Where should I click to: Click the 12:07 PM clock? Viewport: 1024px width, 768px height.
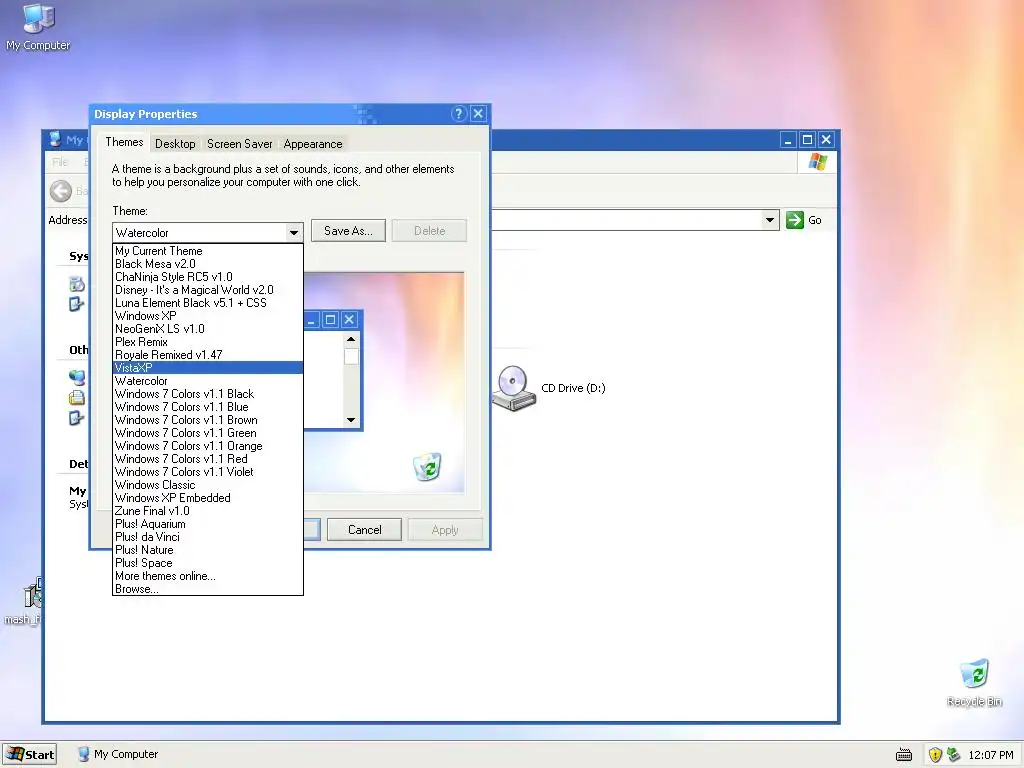click(x=991, y=755)
